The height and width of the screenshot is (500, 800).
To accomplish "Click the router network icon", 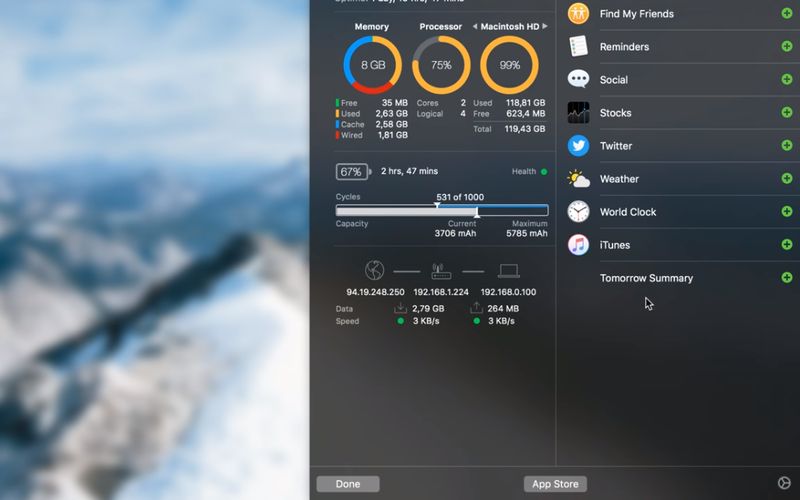I will [x=441, y=271].
